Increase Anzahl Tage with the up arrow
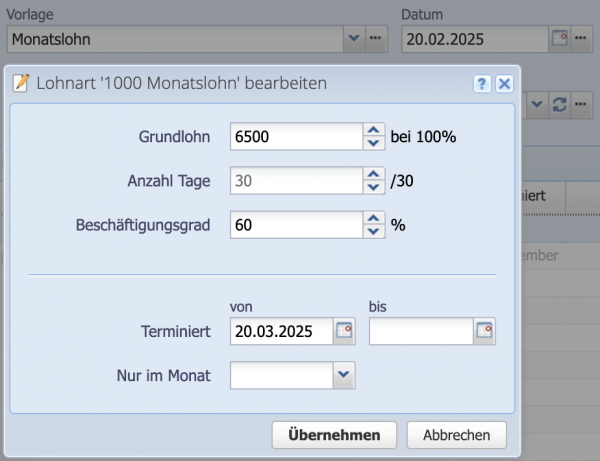600x461 pixels. point(373,174)
